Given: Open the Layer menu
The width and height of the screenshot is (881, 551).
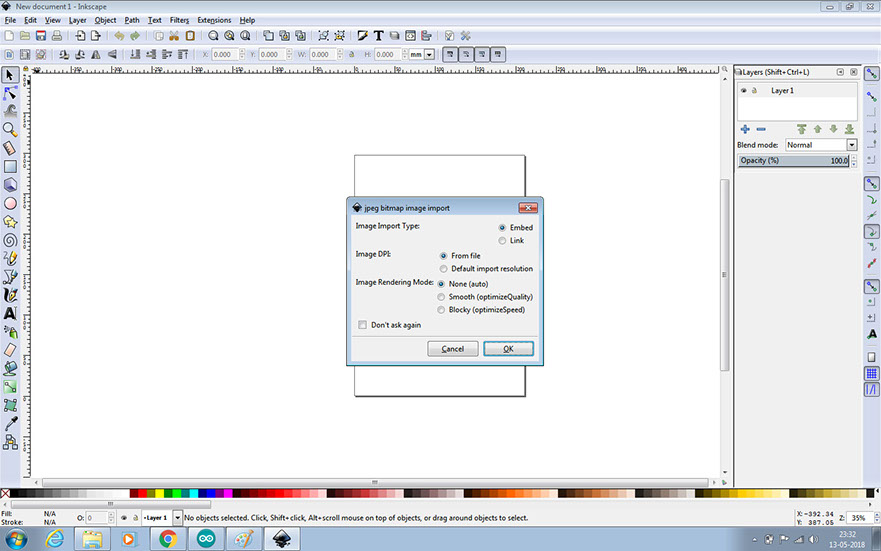Looking at the screenshot, I should click(x=78, y=20).
